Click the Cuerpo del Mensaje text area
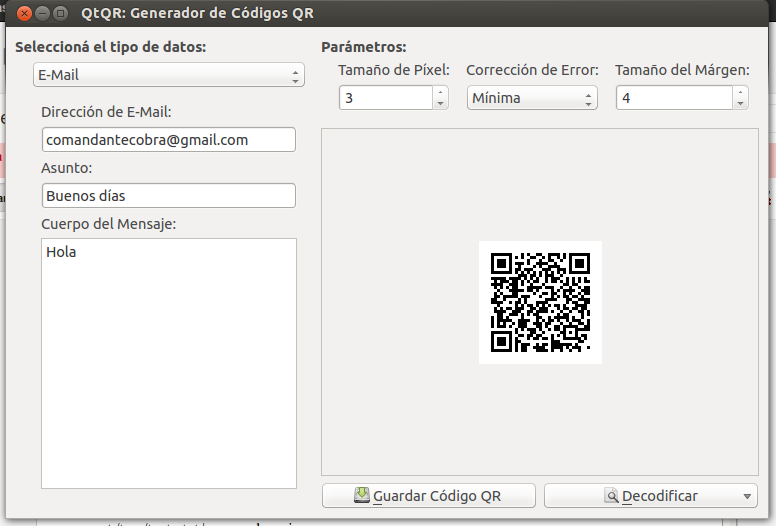The image size is (776, 526). tap(169, 364)
